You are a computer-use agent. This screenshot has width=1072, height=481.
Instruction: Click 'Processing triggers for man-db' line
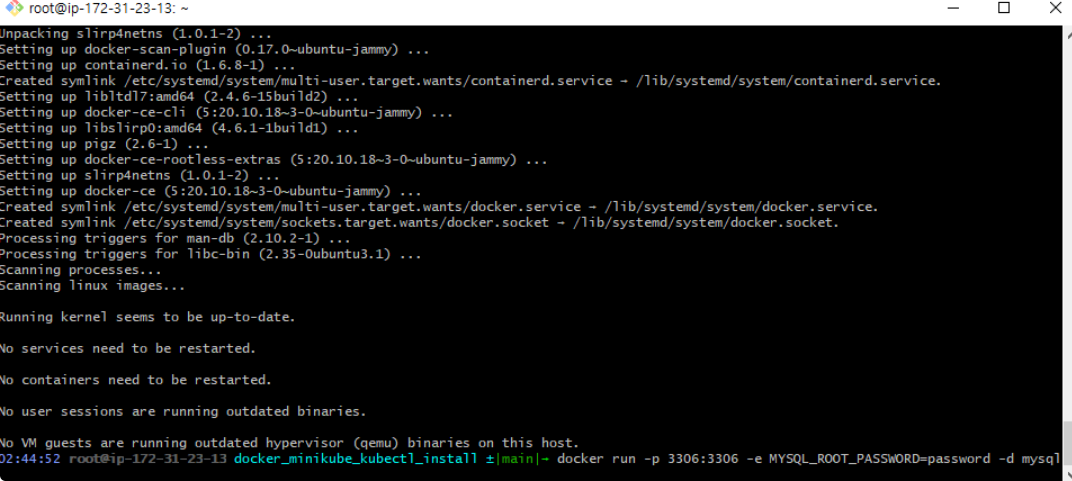[x=175, y=238]
